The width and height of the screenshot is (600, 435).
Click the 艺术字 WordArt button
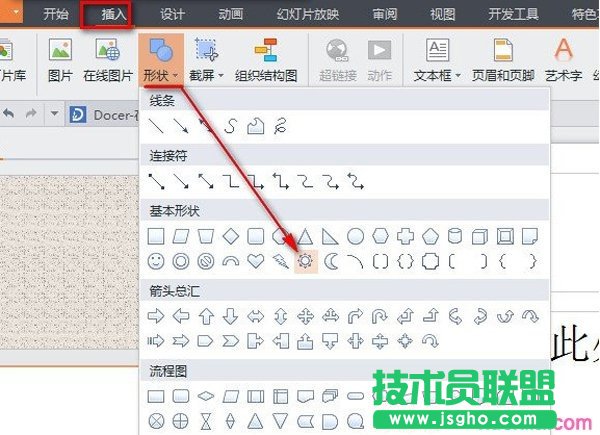point(564,60)
